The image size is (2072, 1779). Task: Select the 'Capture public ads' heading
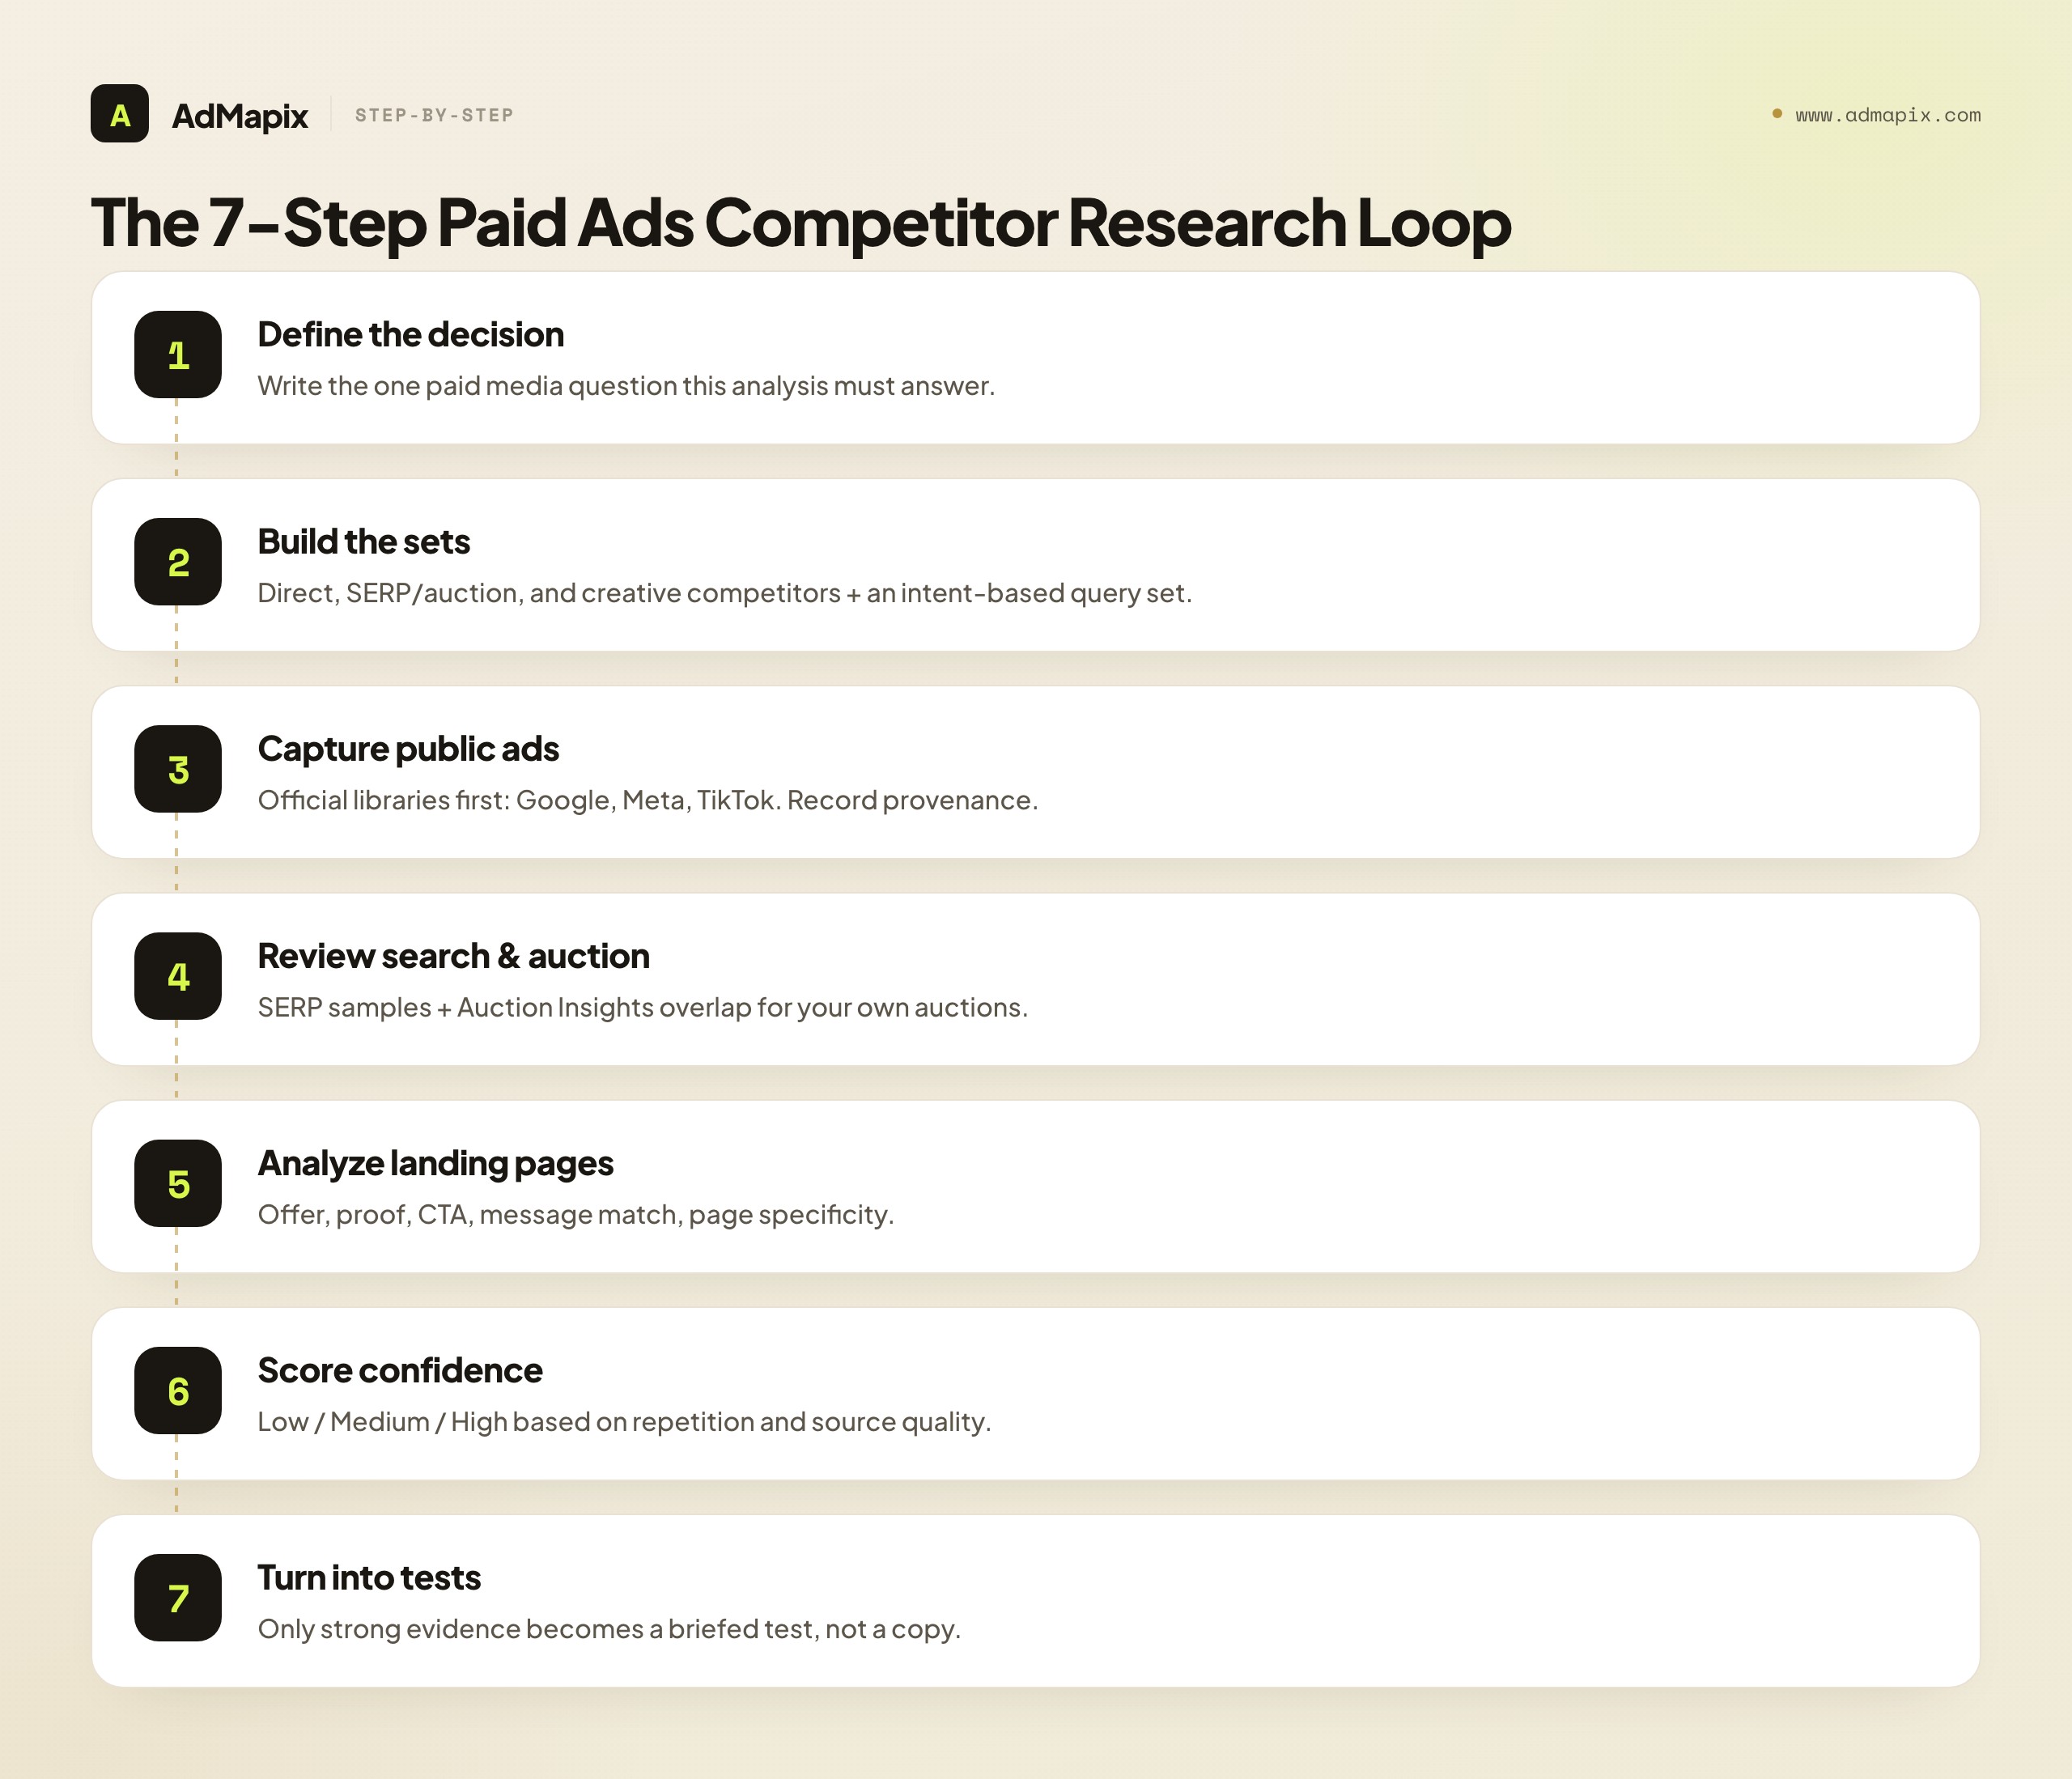[x=408, y=749]
